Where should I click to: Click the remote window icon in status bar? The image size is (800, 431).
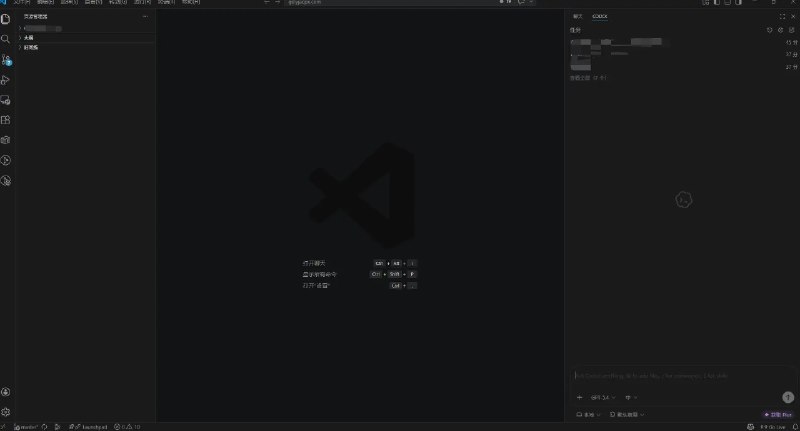click(4, 427)
